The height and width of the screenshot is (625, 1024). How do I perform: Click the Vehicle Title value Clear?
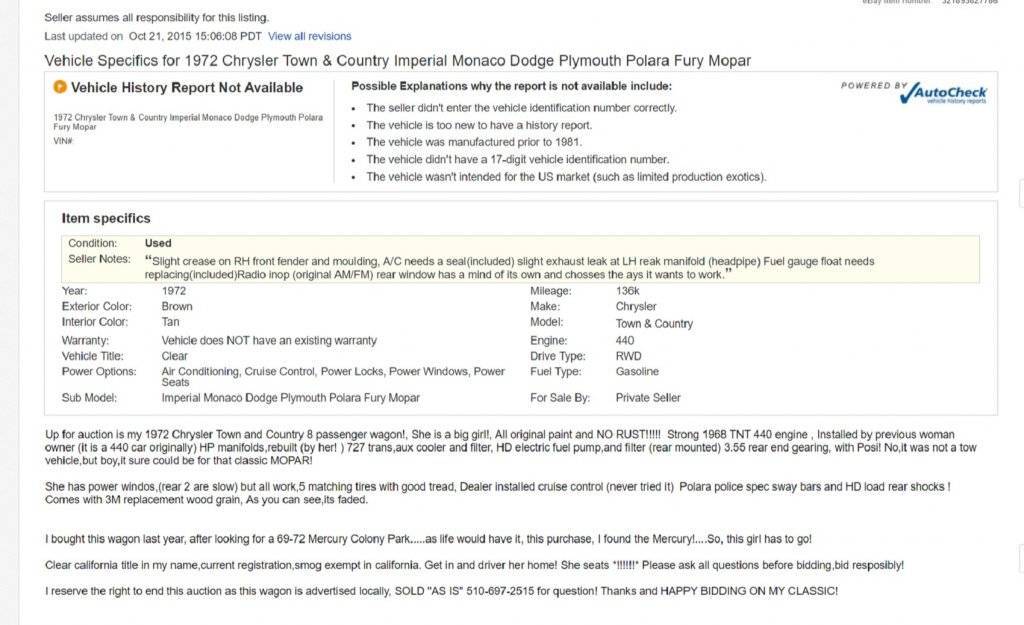click(x=175, y=356)
